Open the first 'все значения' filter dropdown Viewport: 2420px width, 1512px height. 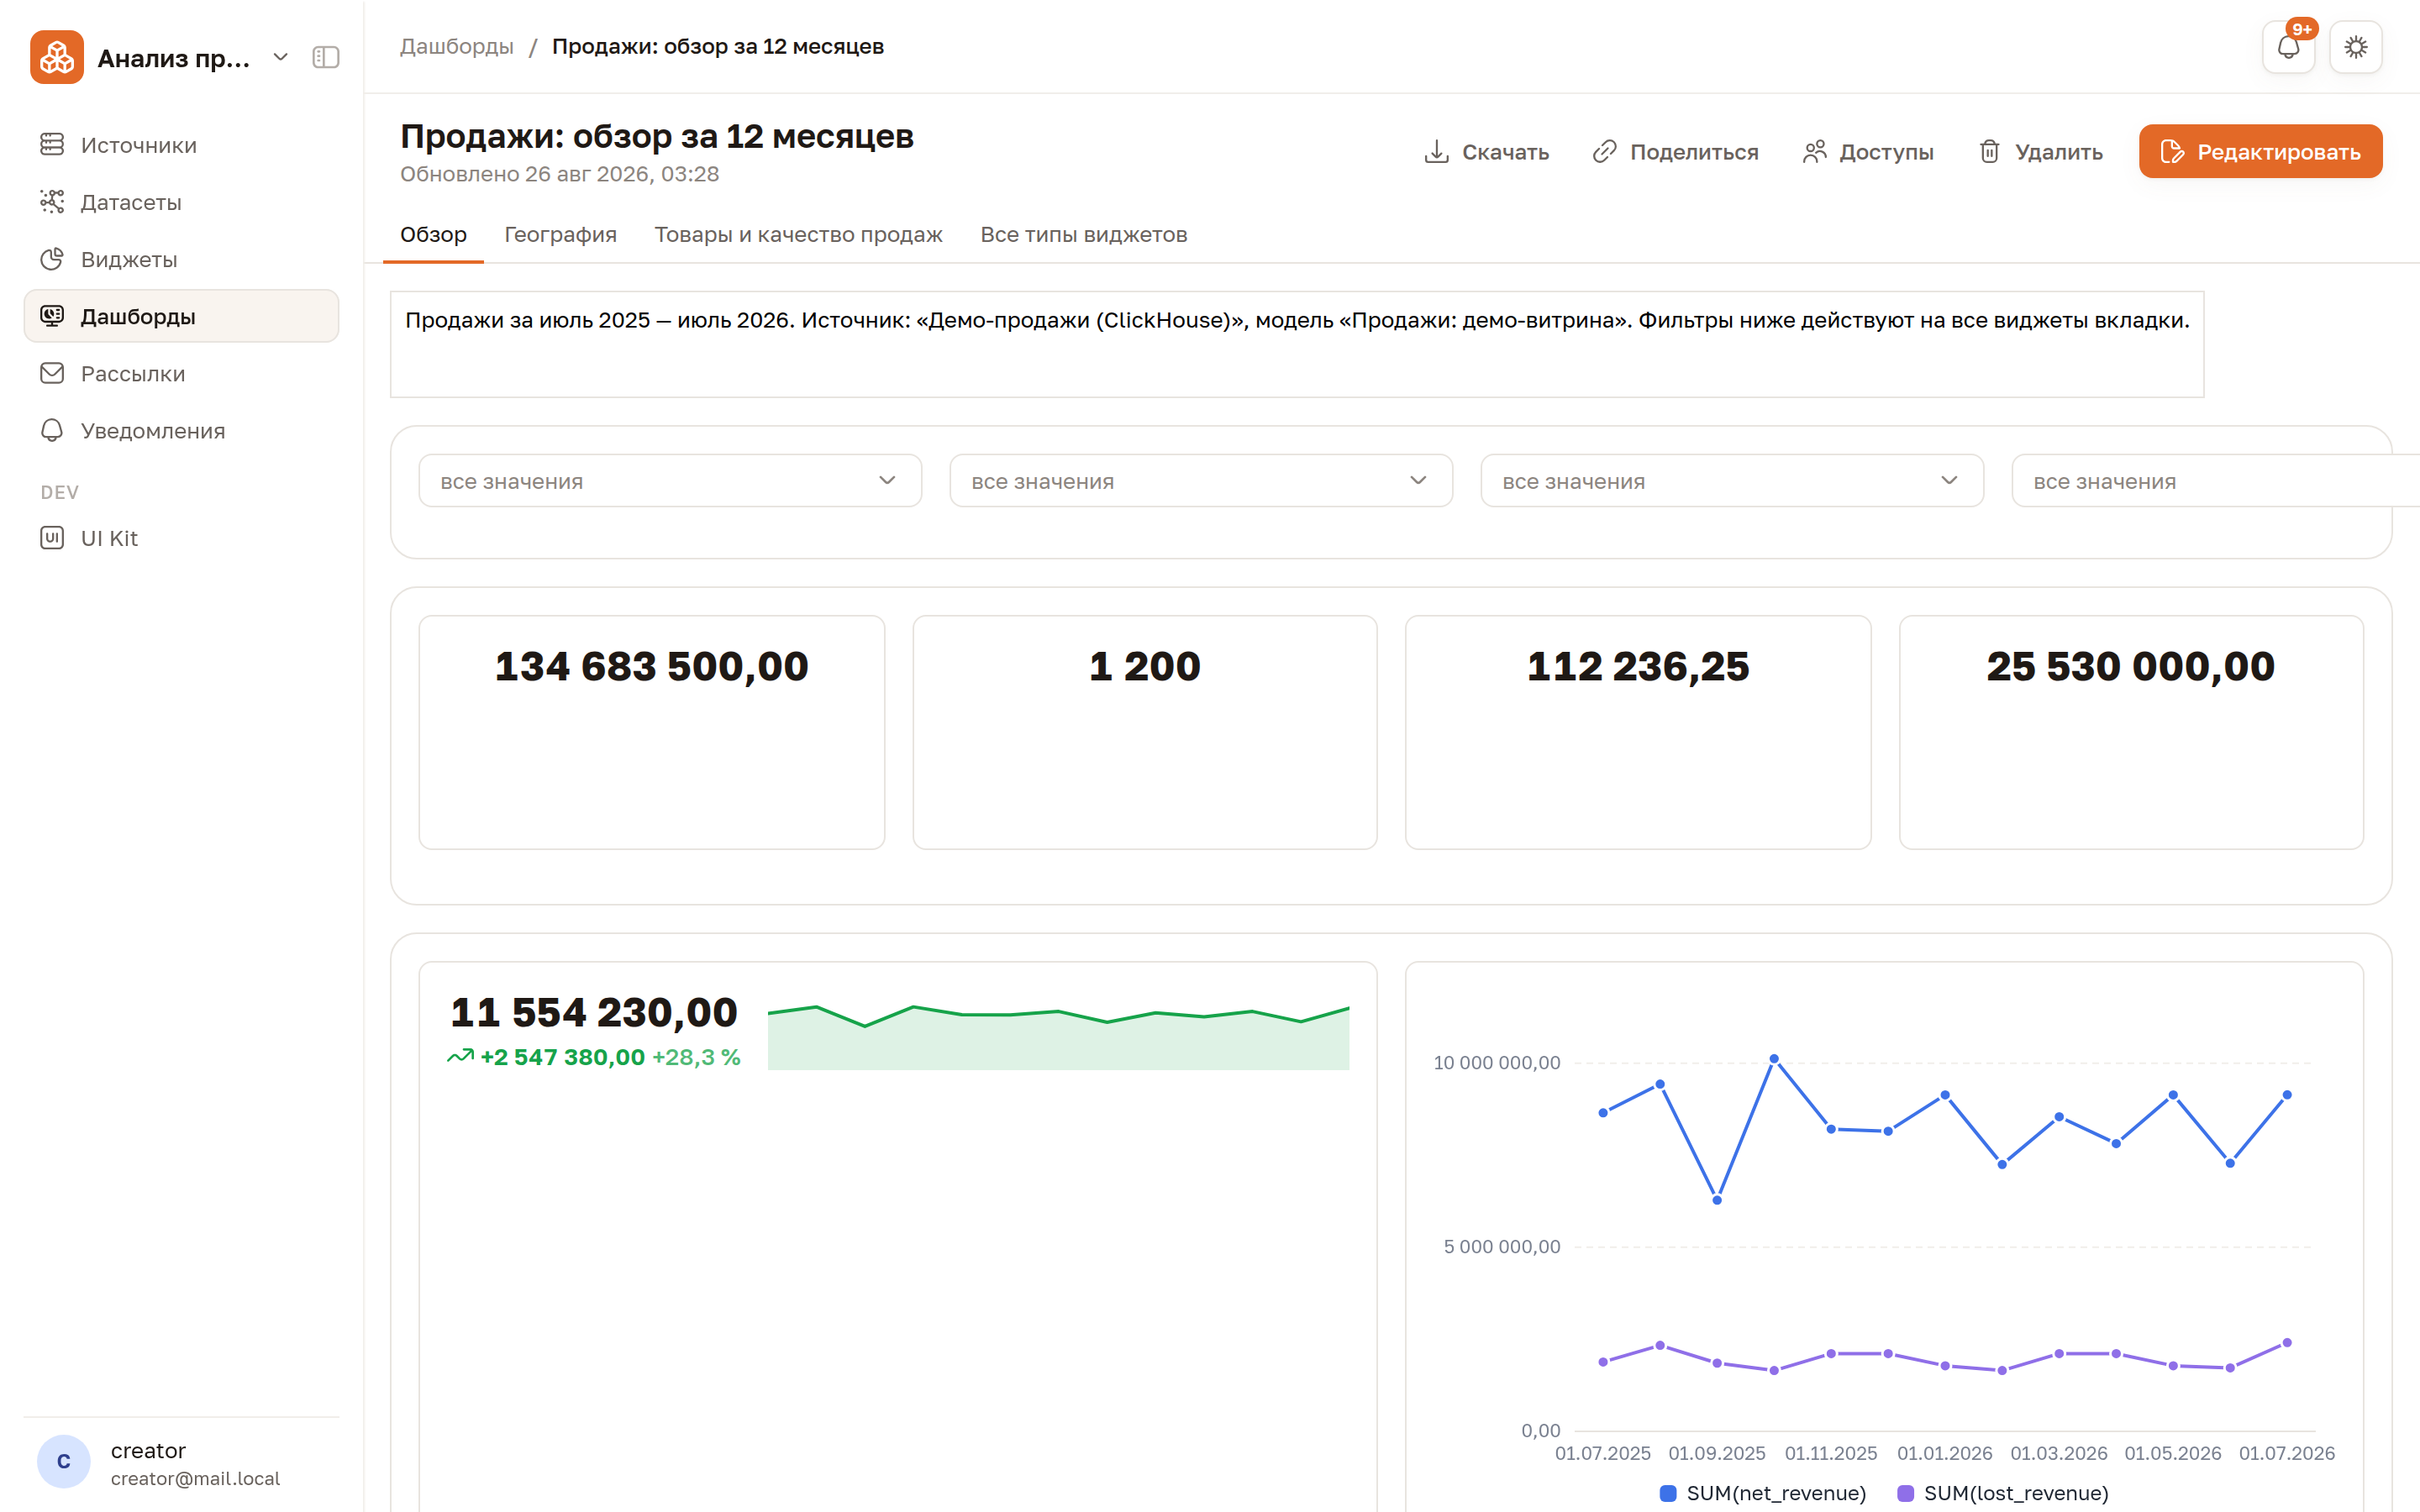coord(670,481)
